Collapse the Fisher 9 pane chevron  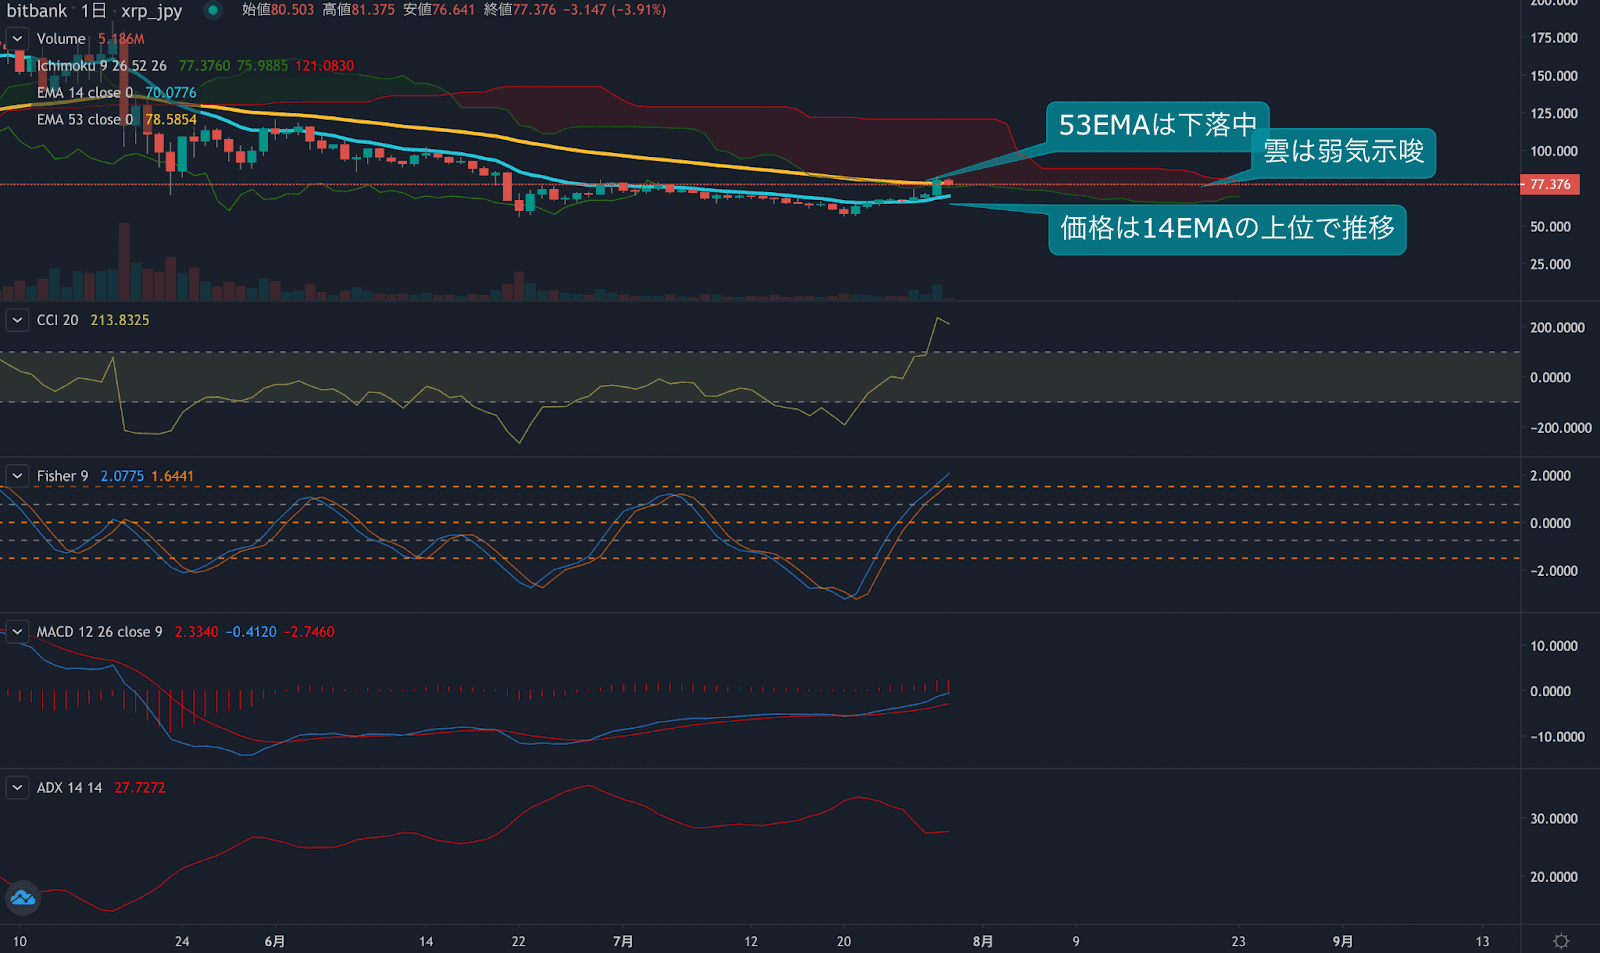click(x=17, y=476)
